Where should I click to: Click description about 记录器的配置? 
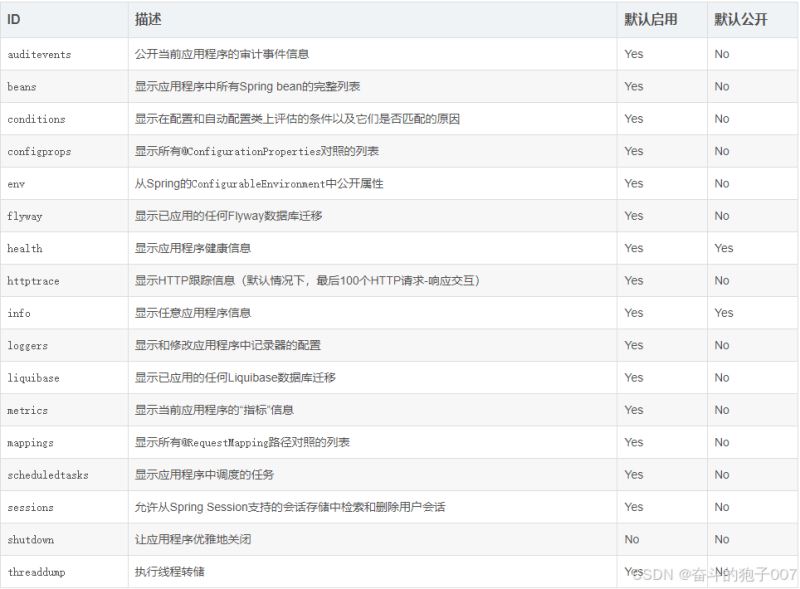[228, 345]
